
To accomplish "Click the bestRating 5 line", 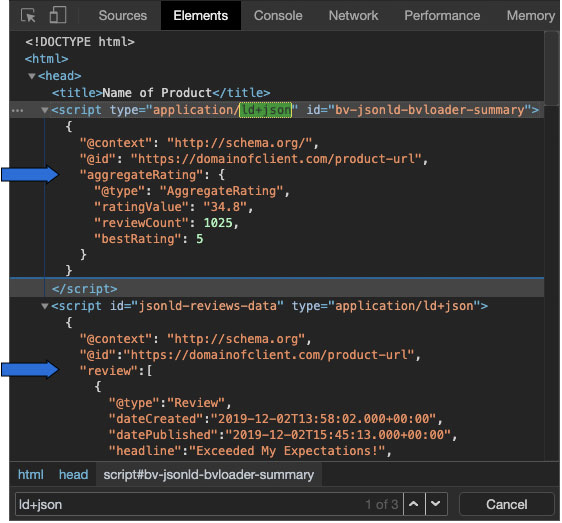I will point(149,239).
